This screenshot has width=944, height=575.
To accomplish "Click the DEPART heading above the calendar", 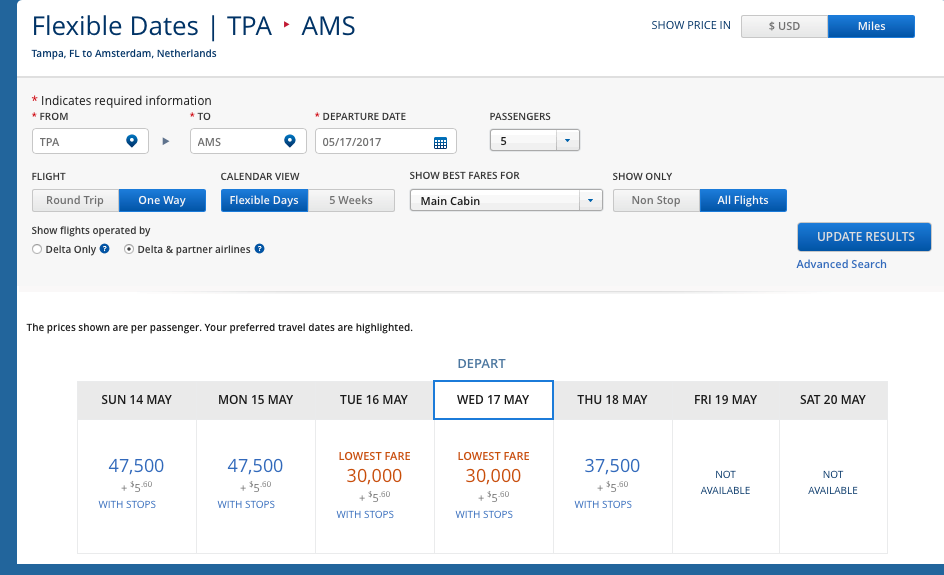I will pos(482,364).
